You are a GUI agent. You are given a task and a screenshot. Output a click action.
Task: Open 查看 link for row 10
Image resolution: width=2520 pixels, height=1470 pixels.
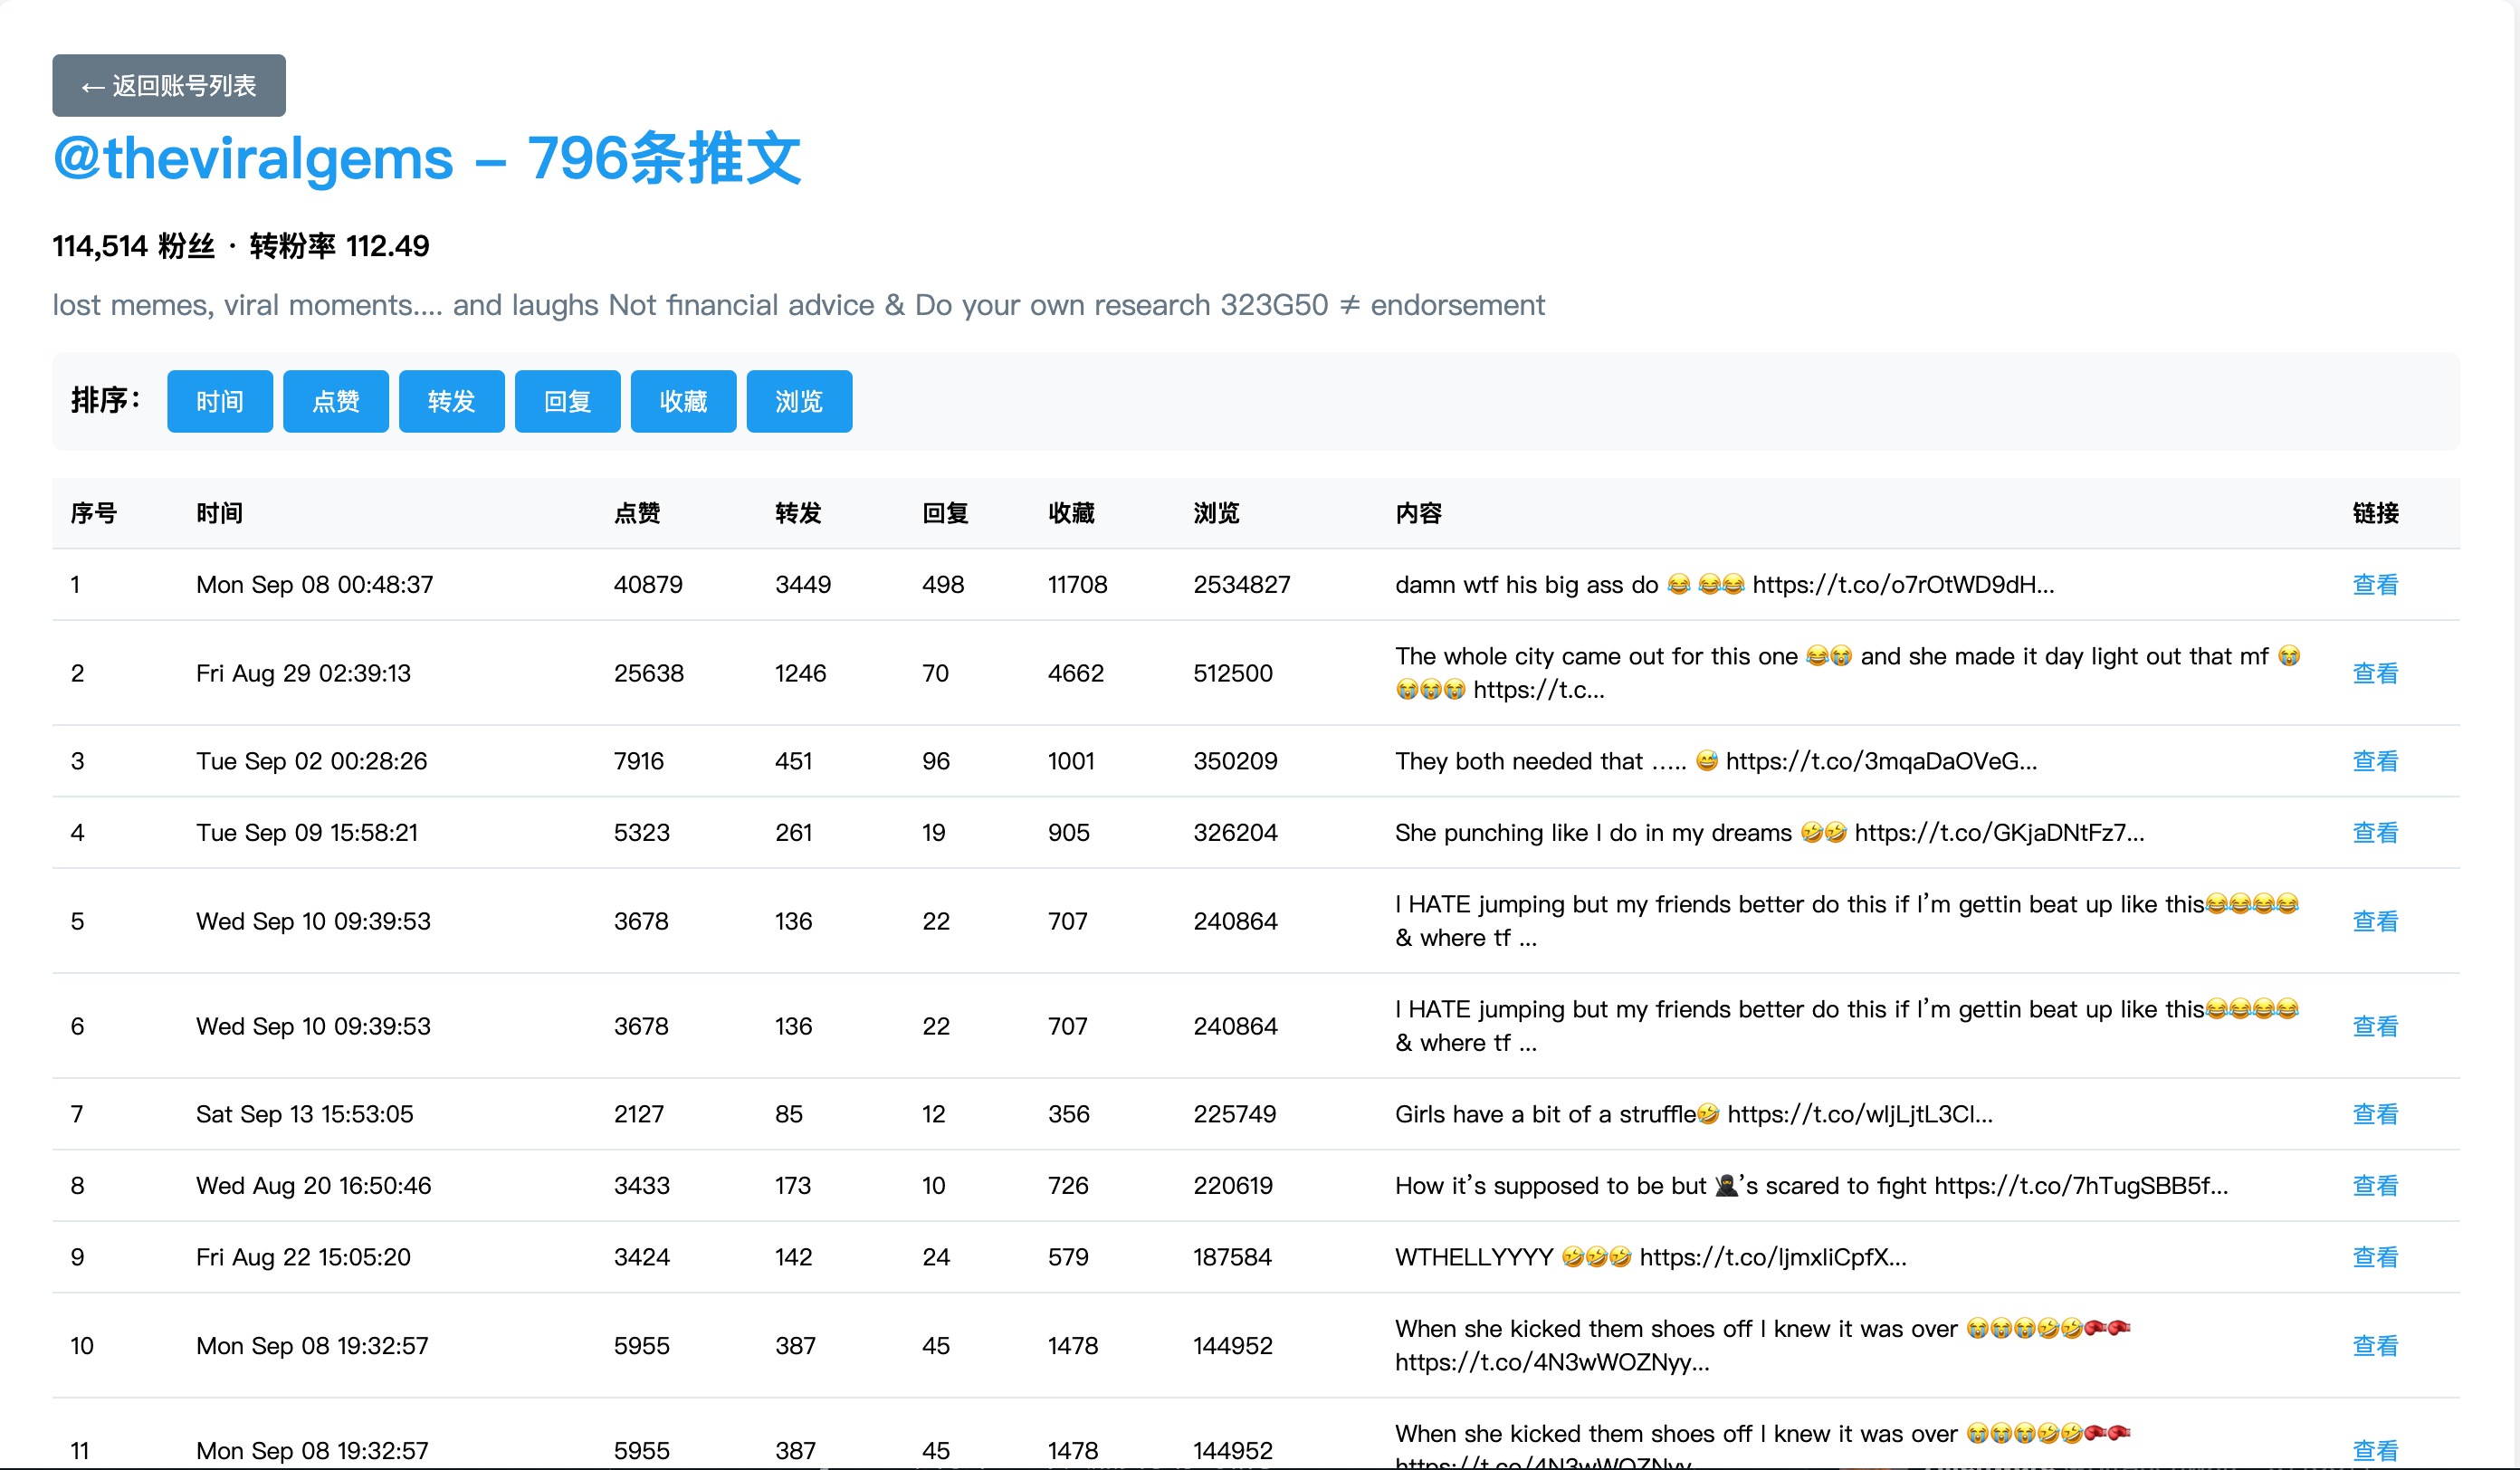2374,1345
